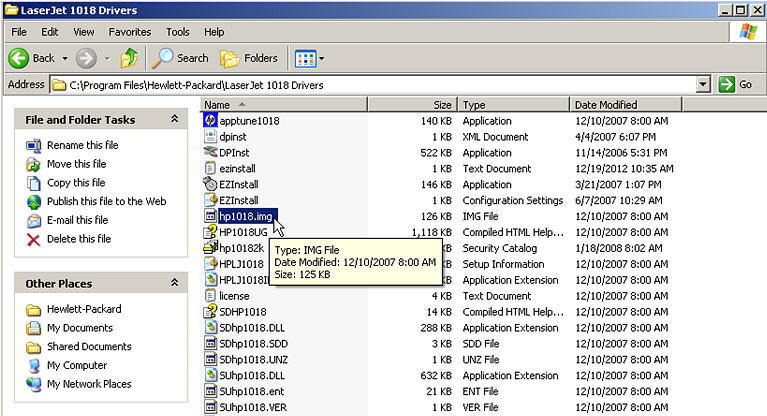Click inside the Address path field
Screen dimensions: 767x416
373,85
